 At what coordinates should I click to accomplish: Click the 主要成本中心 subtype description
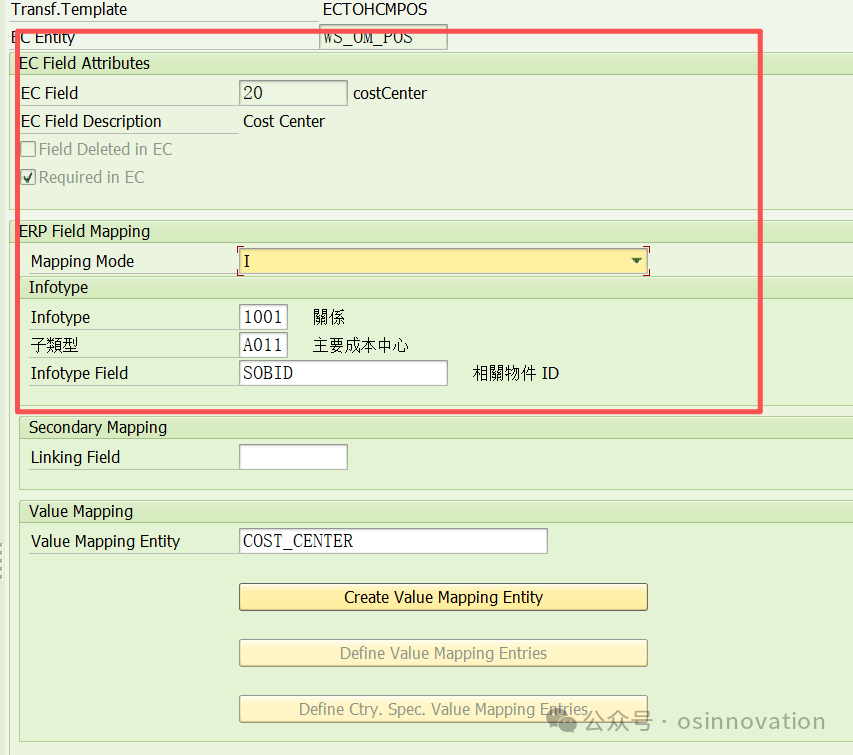click(x=361, y=345)
